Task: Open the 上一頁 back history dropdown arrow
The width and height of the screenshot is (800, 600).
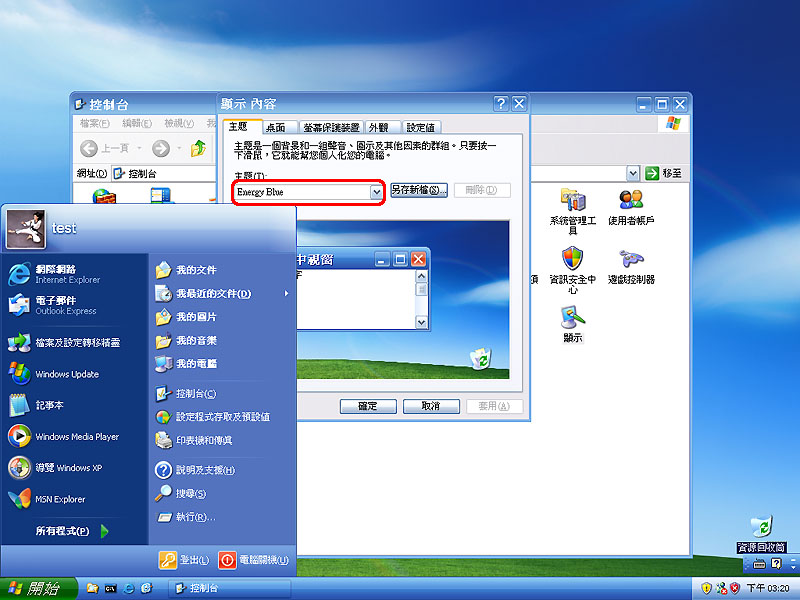Action: pos(139,148)
